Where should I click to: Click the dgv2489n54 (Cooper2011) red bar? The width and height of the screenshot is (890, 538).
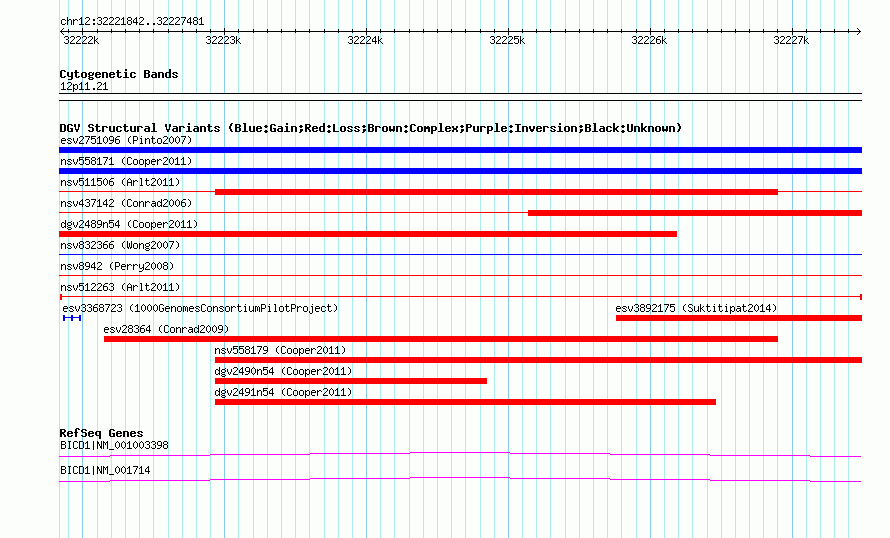click(368, 234)
